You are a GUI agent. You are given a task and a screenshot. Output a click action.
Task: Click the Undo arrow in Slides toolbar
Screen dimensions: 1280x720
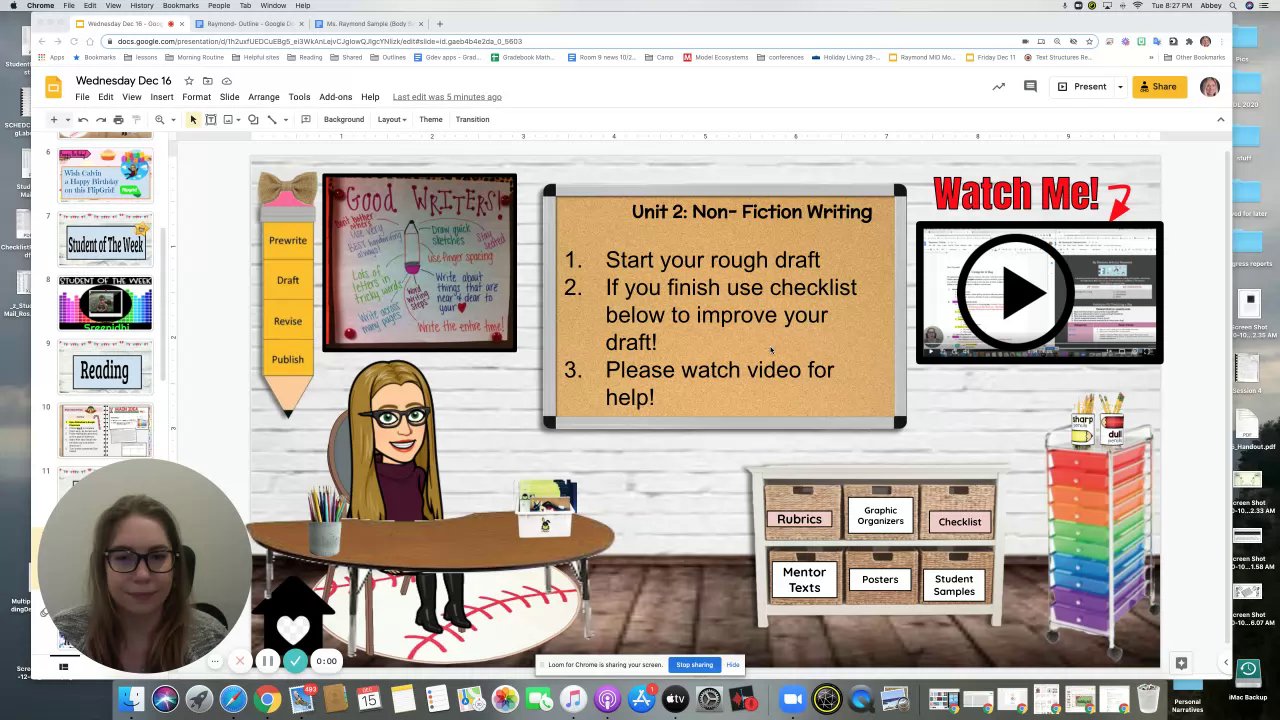coord(83,120)
